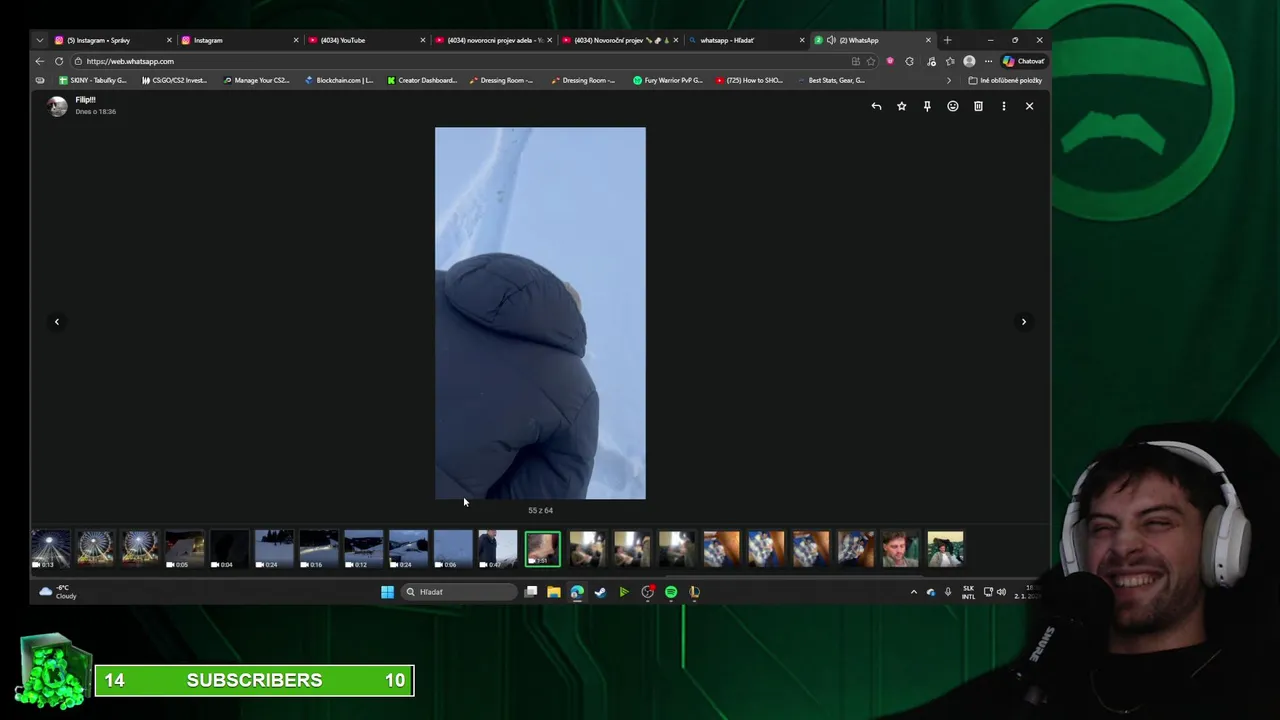Open the three-dot more options menu in viewer
Viewport: 1280px width, 720px height.
pos(1004,106)
